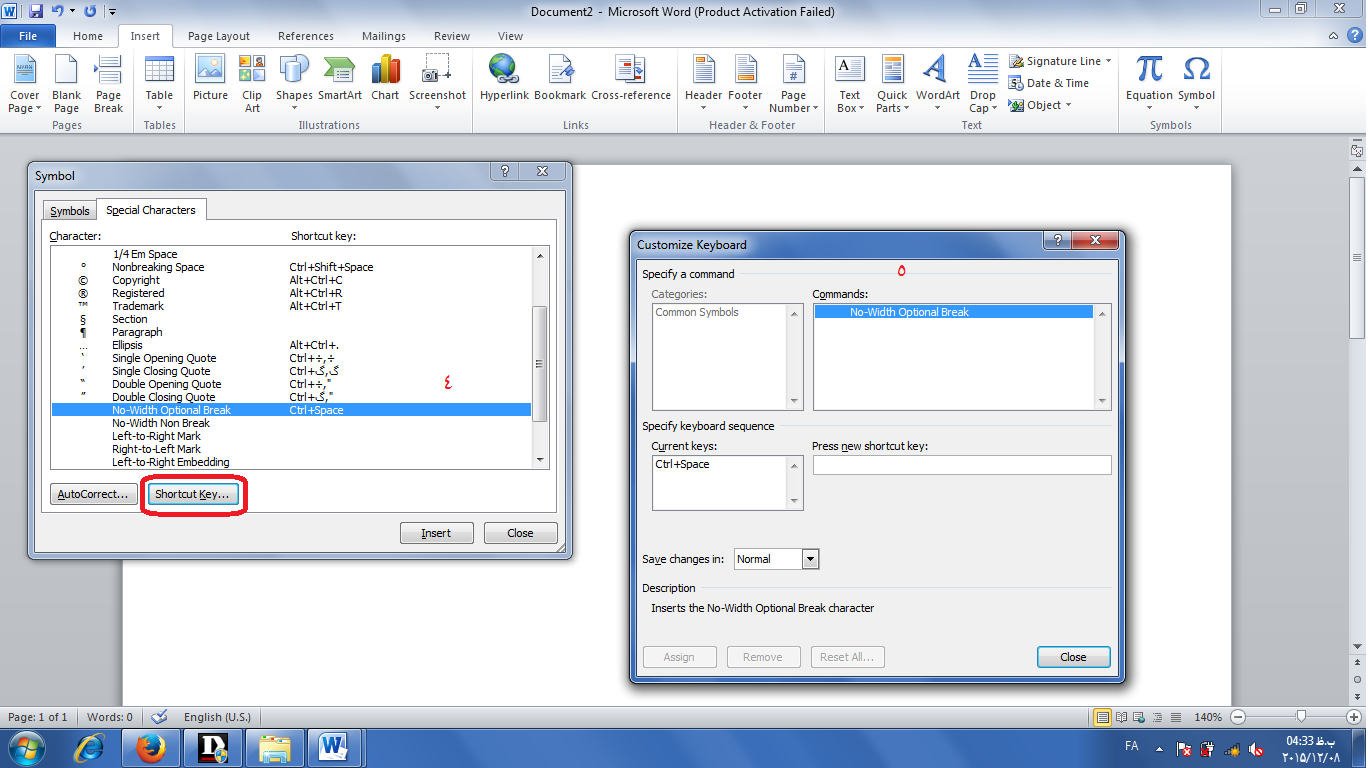This screenshot has width=1368, height=768.
Task: Select the Copyright character row
Action: pyautogui.click(x=291, y=280)
